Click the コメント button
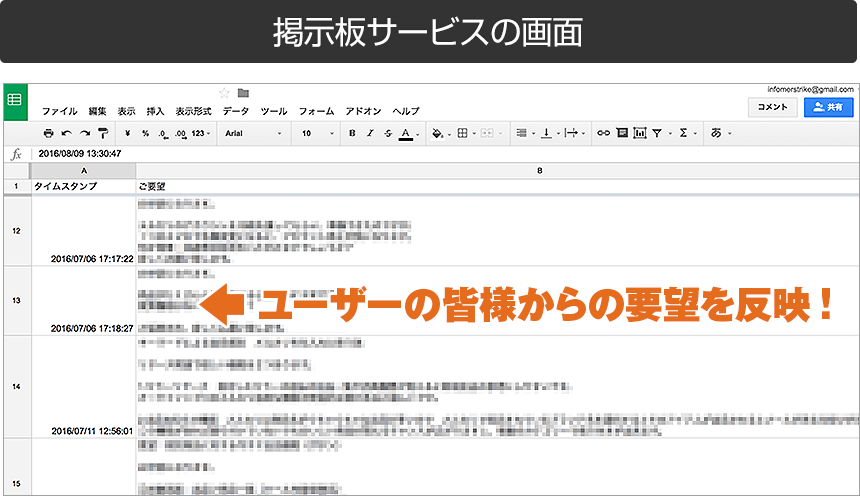Viewport: 860px width, 496px height. tap(772, 106)
